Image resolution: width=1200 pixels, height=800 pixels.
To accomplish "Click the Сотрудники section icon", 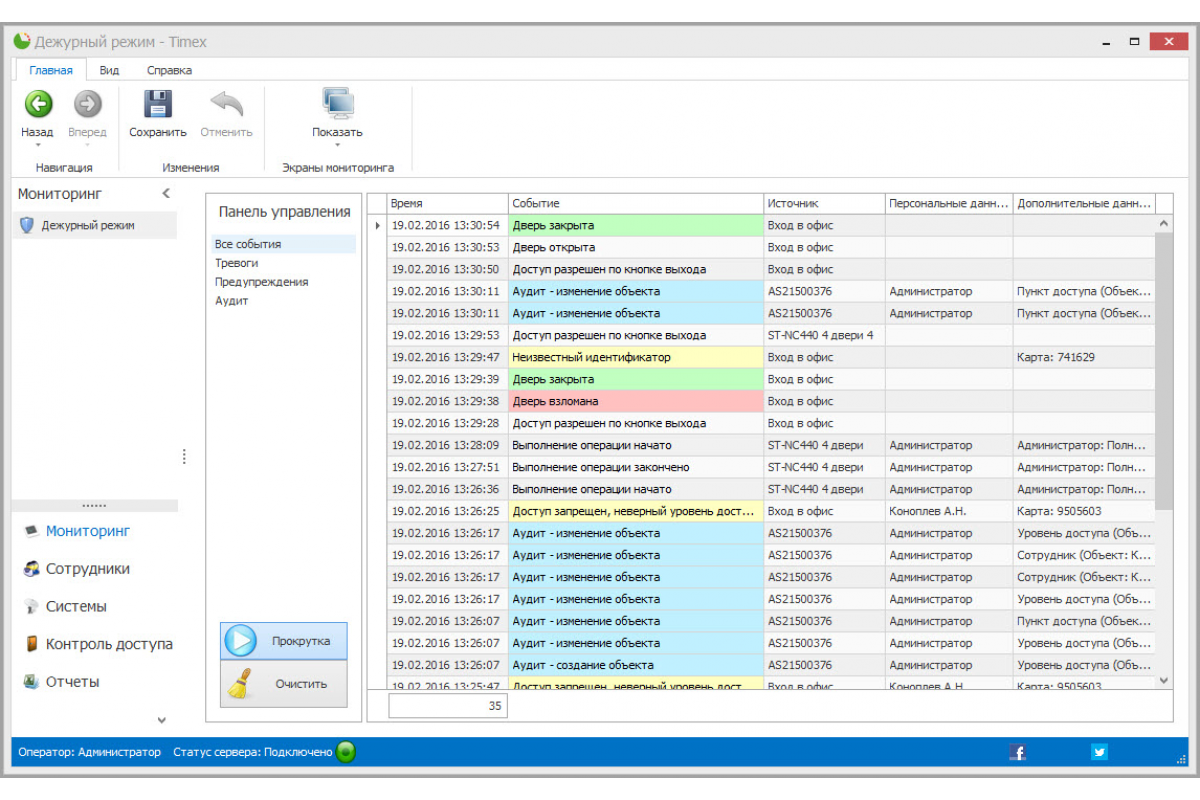I will [x=31, y=569].
